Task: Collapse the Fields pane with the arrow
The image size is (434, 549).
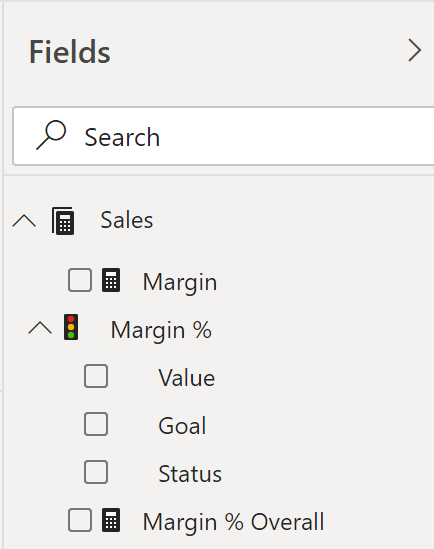Action: tap(414, 51)
